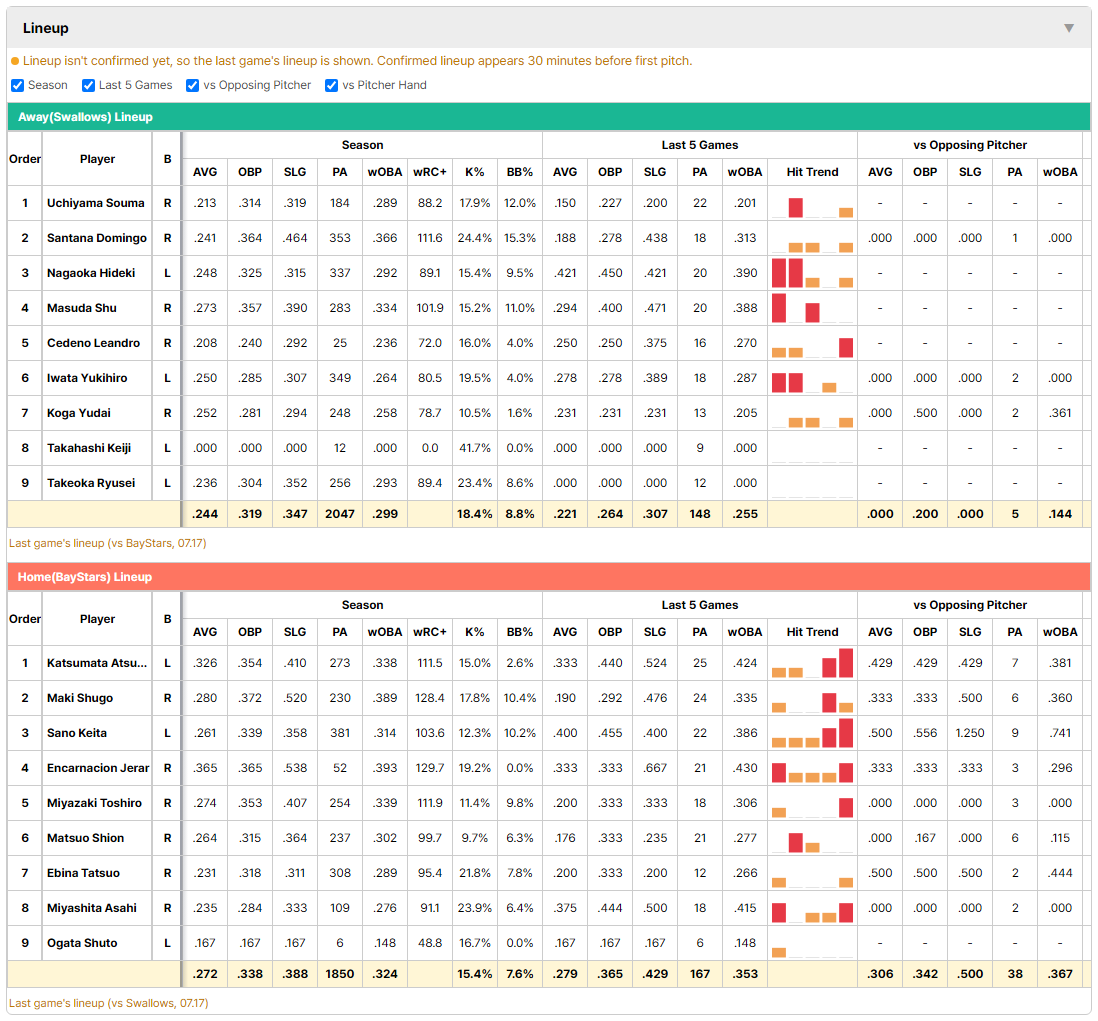Click Katsumata hit trend chart

tap(812, 663)
